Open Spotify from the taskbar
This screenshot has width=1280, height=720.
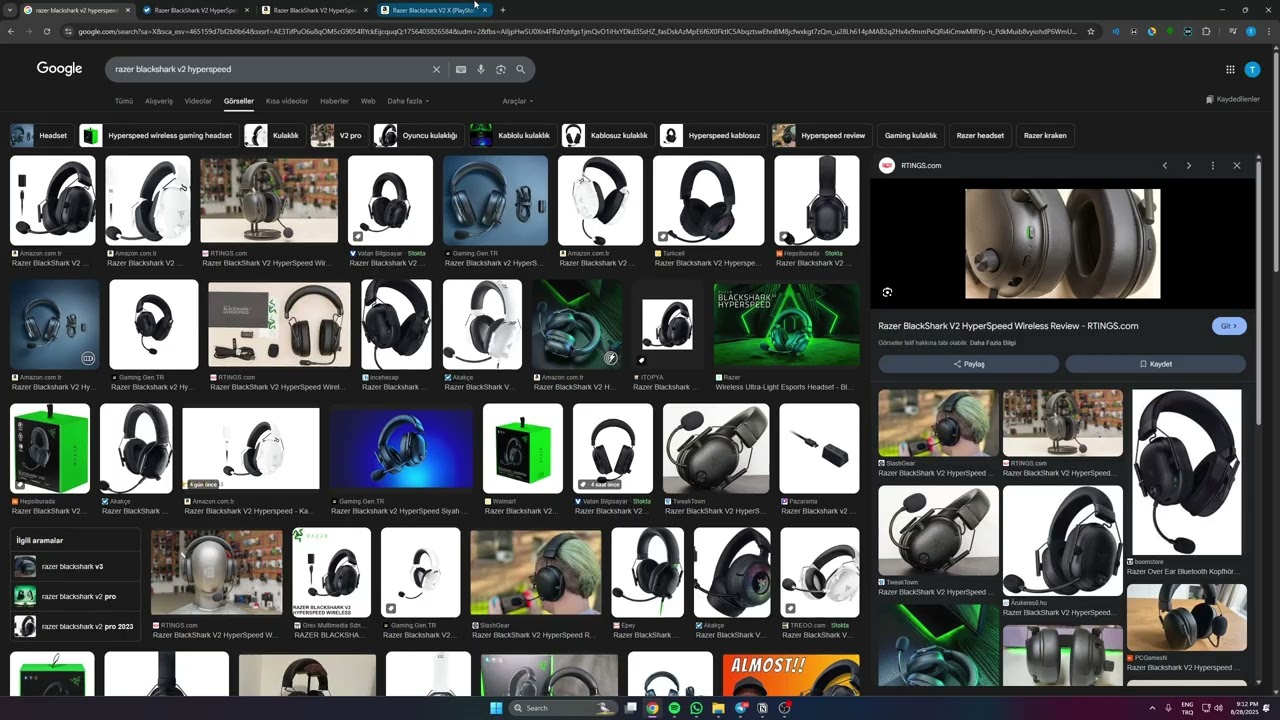(674, 708)
